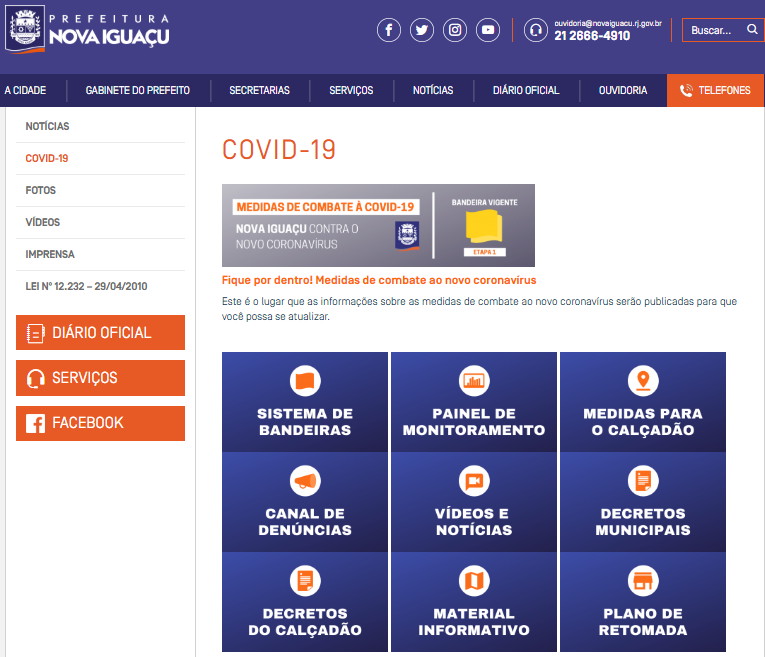
Task: Click the headset ouvidoria icon in header
Action: pyautogui.click(x=536, y=30)
